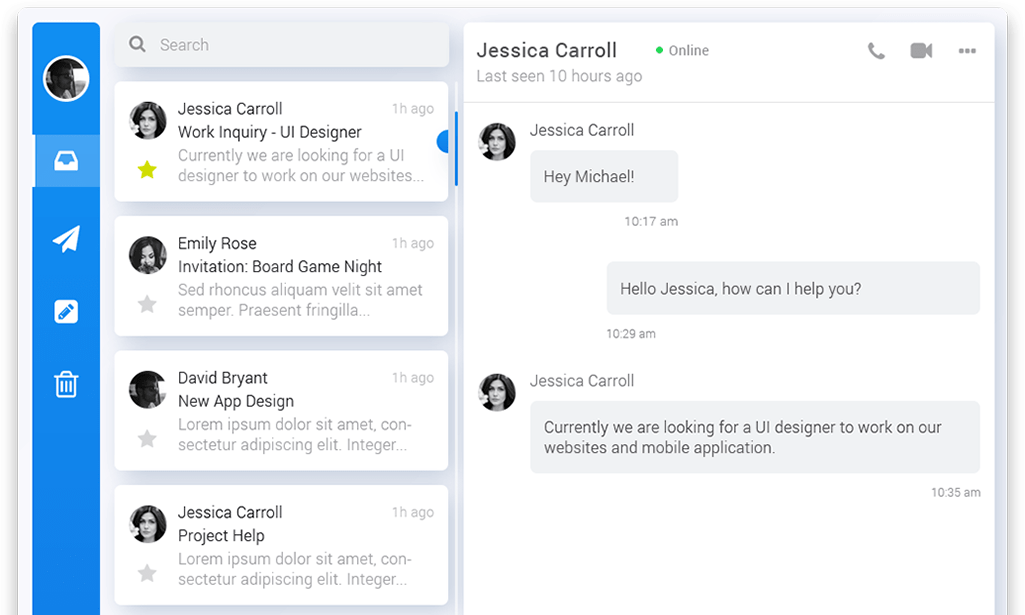Click Jessica's avatar beside Hey Michael message

pyautogui.click(x=497, y=142)
